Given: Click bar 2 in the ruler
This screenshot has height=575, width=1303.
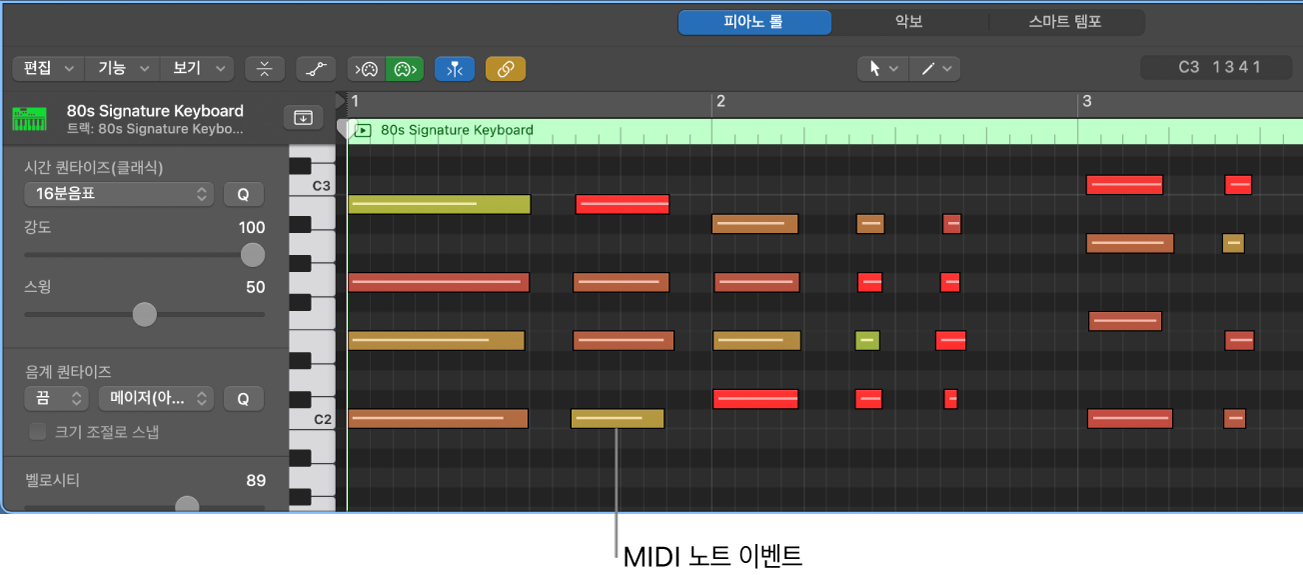Looking at the screenshot, I should pyautogui.click(x=721, y=102).
